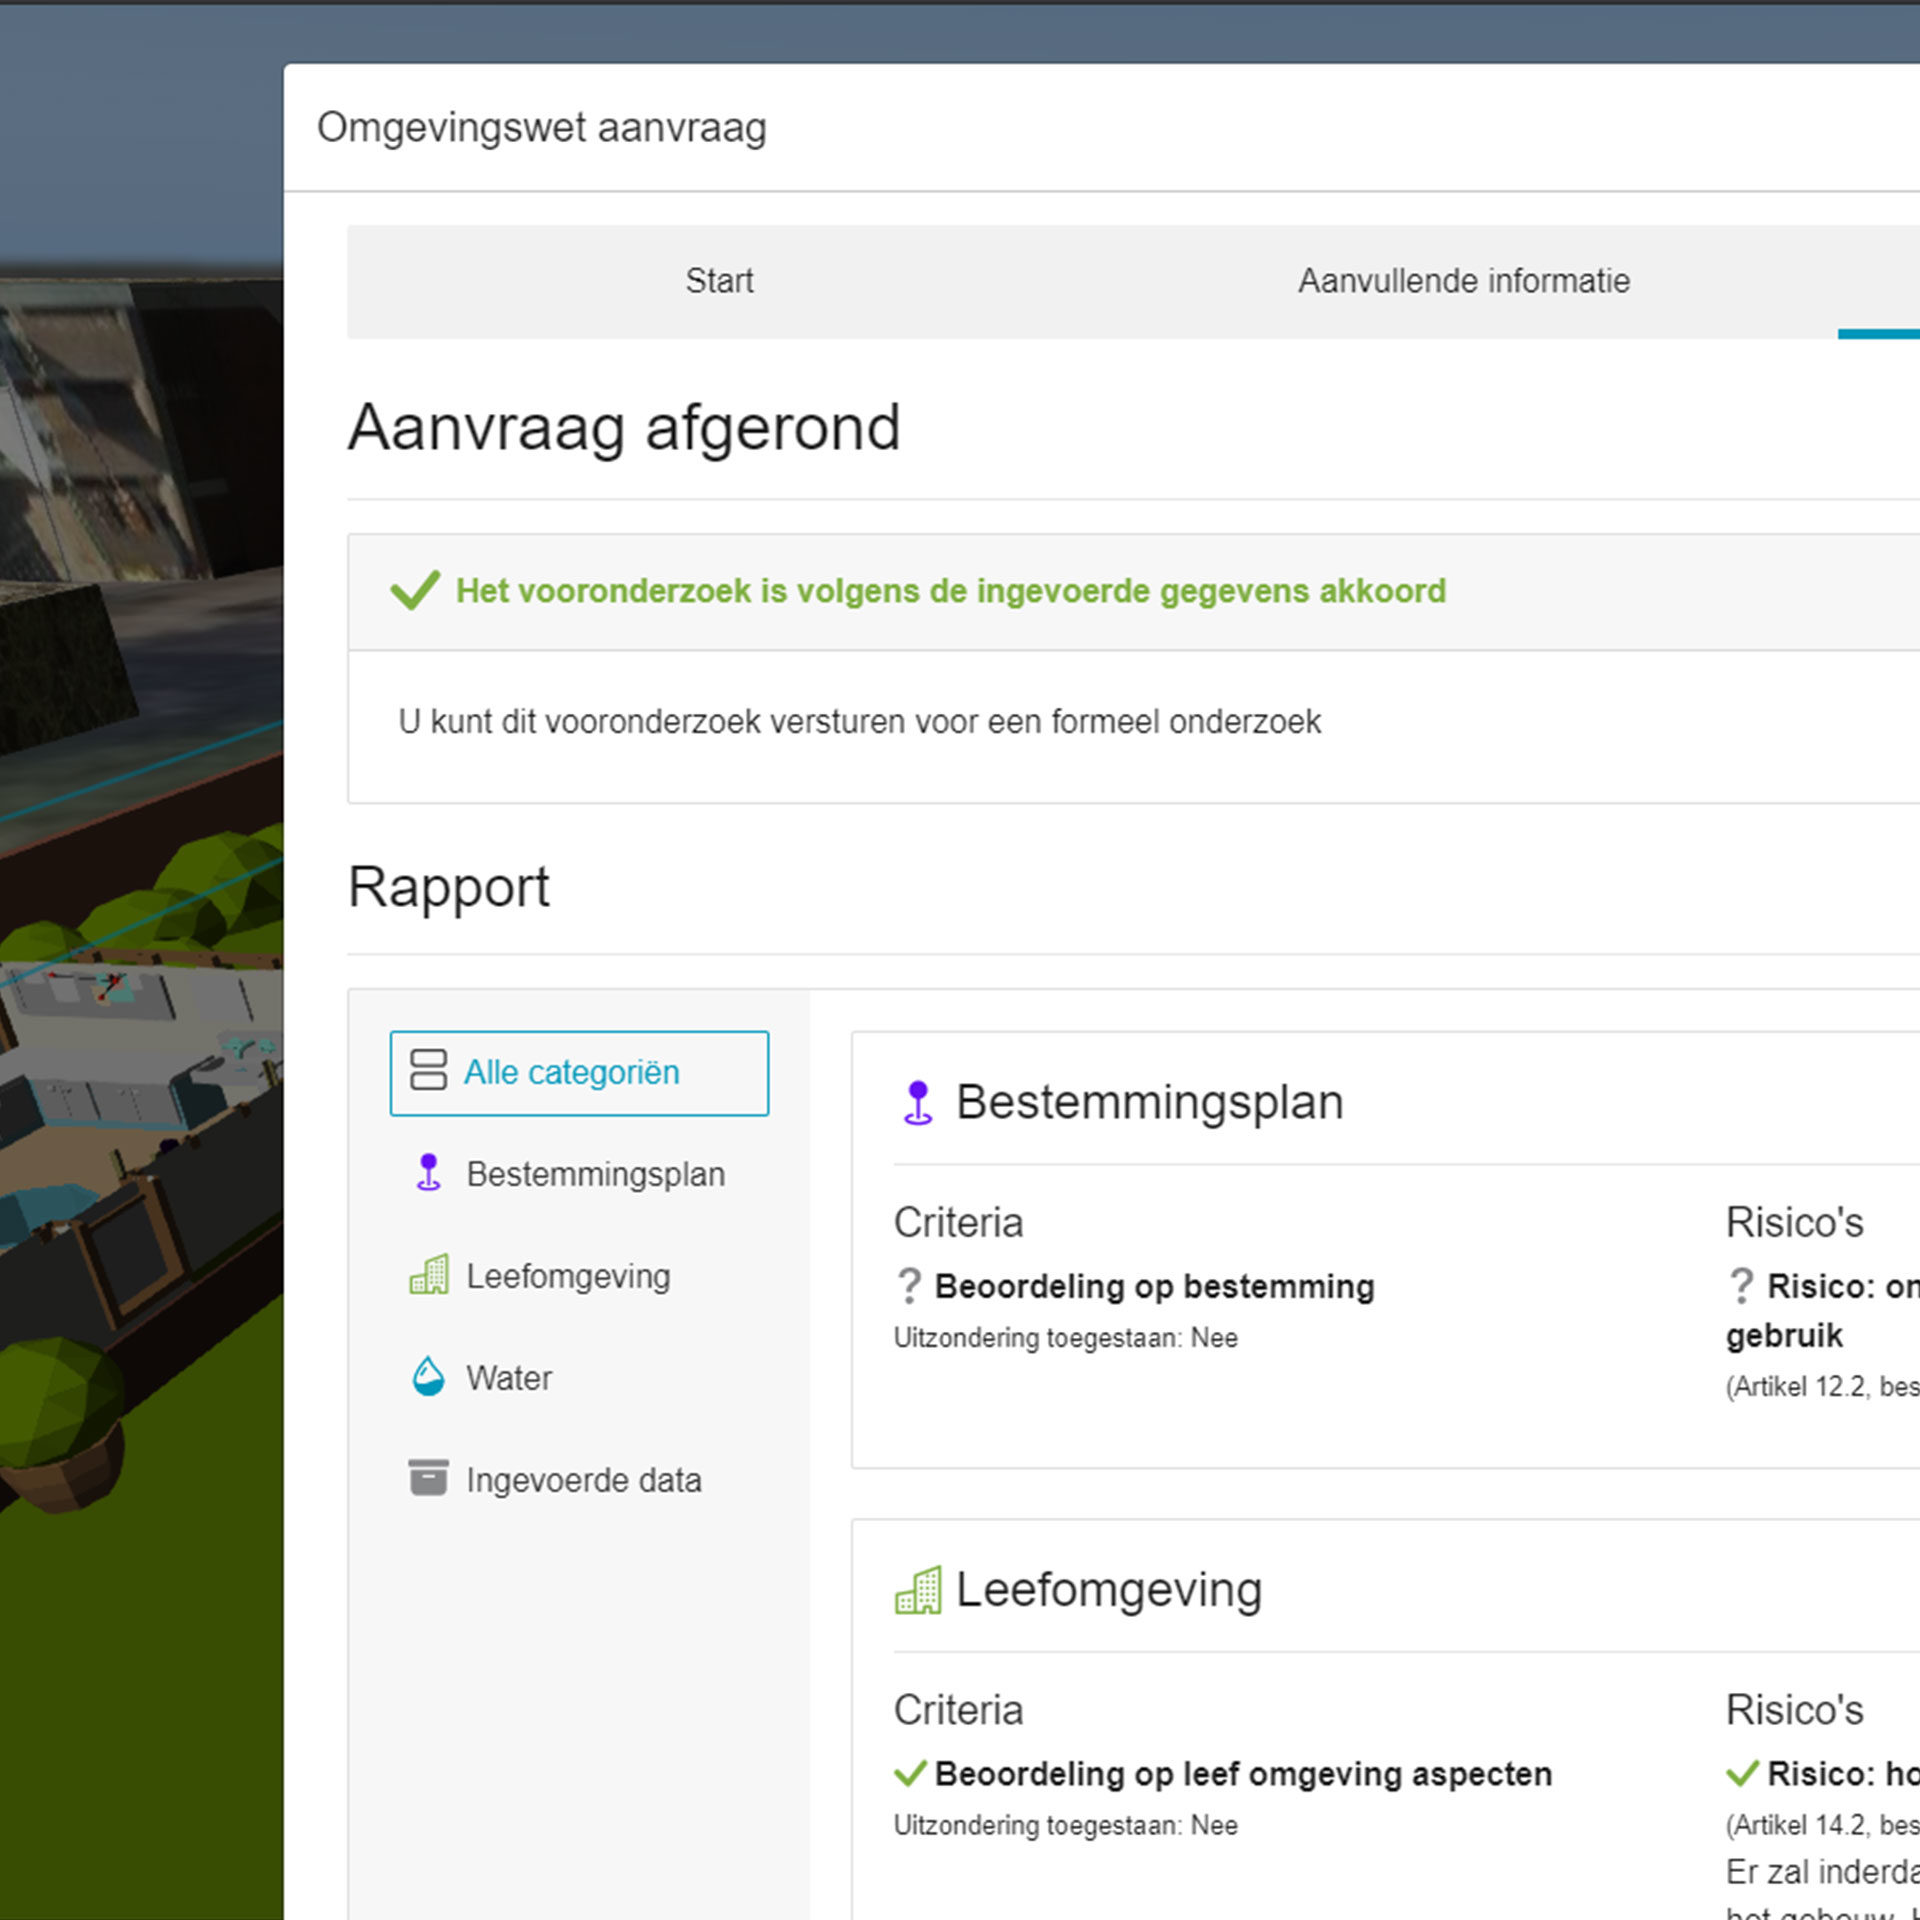This screenshot has width=1920, height=1920.
Task: Open the Start tab
Action: 719,281
